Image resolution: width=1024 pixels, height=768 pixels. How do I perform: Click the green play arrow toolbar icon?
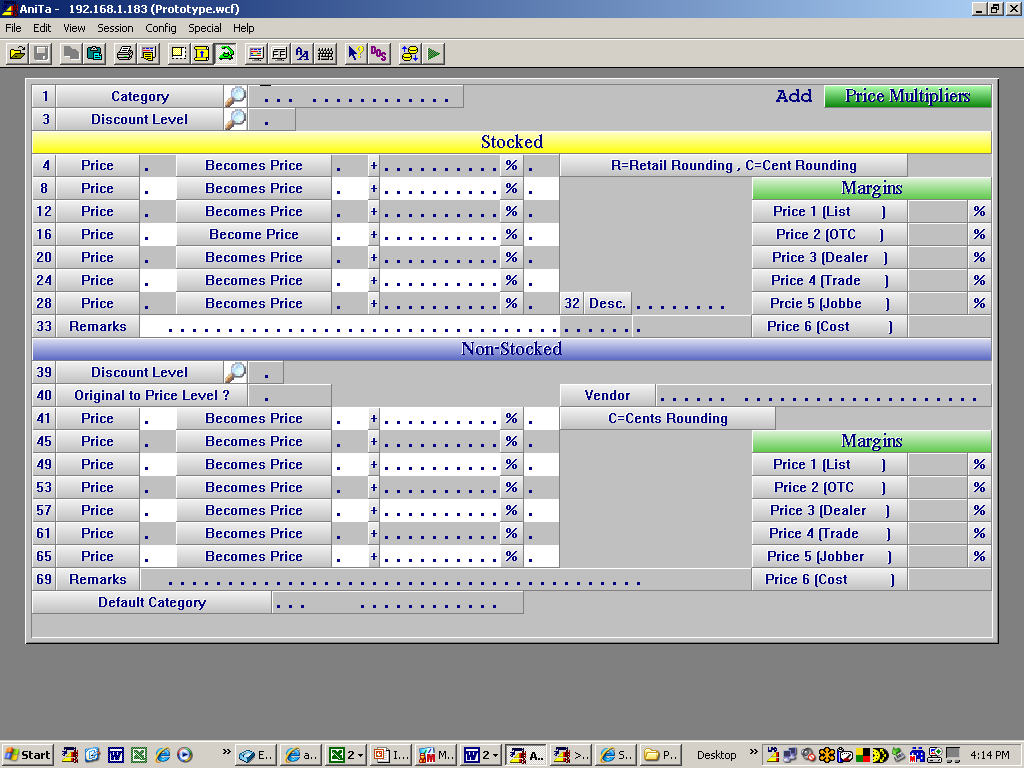[x=434, y=54]
